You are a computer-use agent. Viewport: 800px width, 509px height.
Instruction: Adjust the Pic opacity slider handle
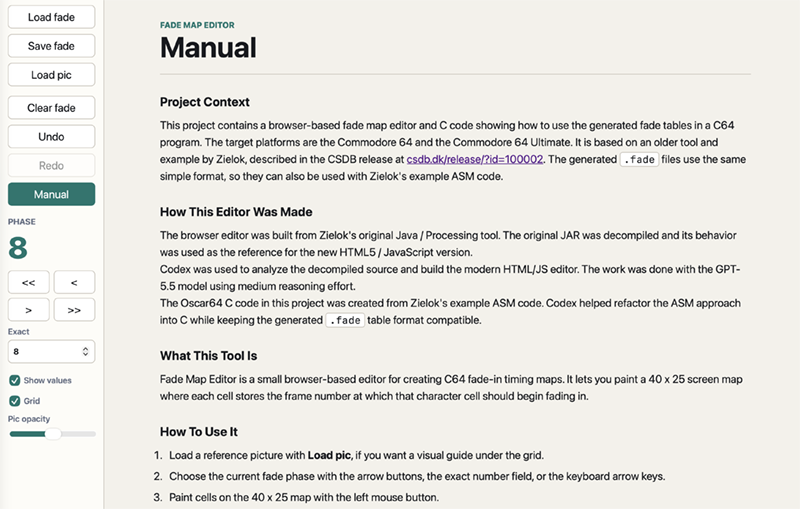[x=53, y=434]
